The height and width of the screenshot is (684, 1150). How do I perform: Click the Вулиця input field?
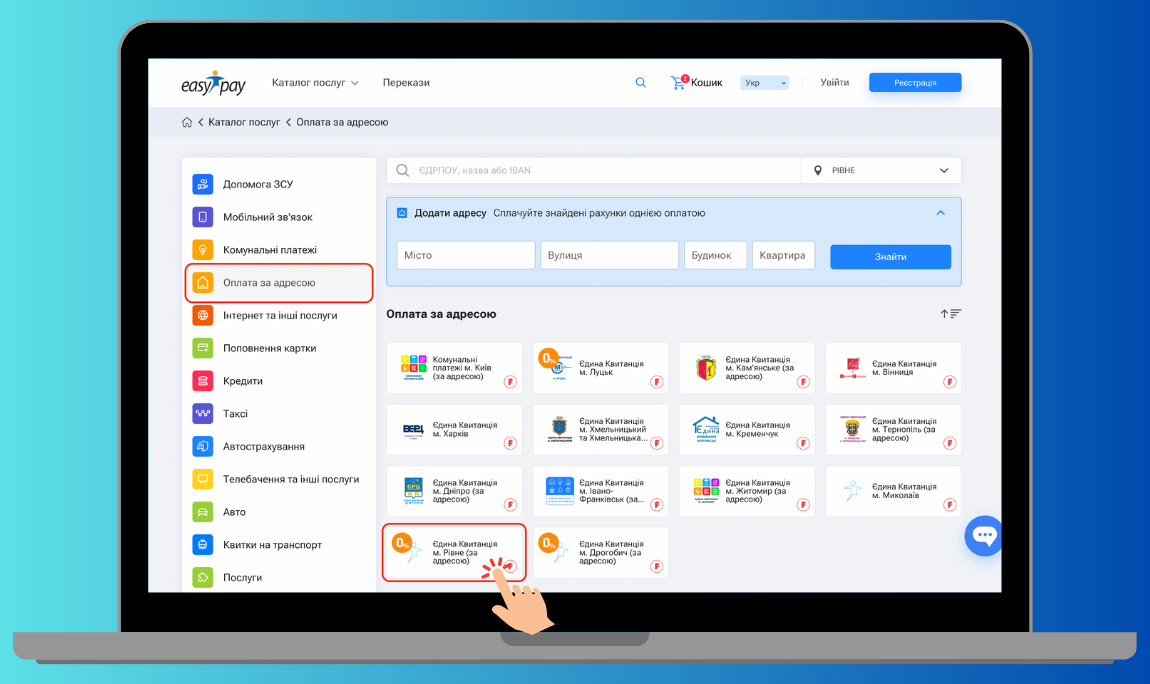coord(609,255)
